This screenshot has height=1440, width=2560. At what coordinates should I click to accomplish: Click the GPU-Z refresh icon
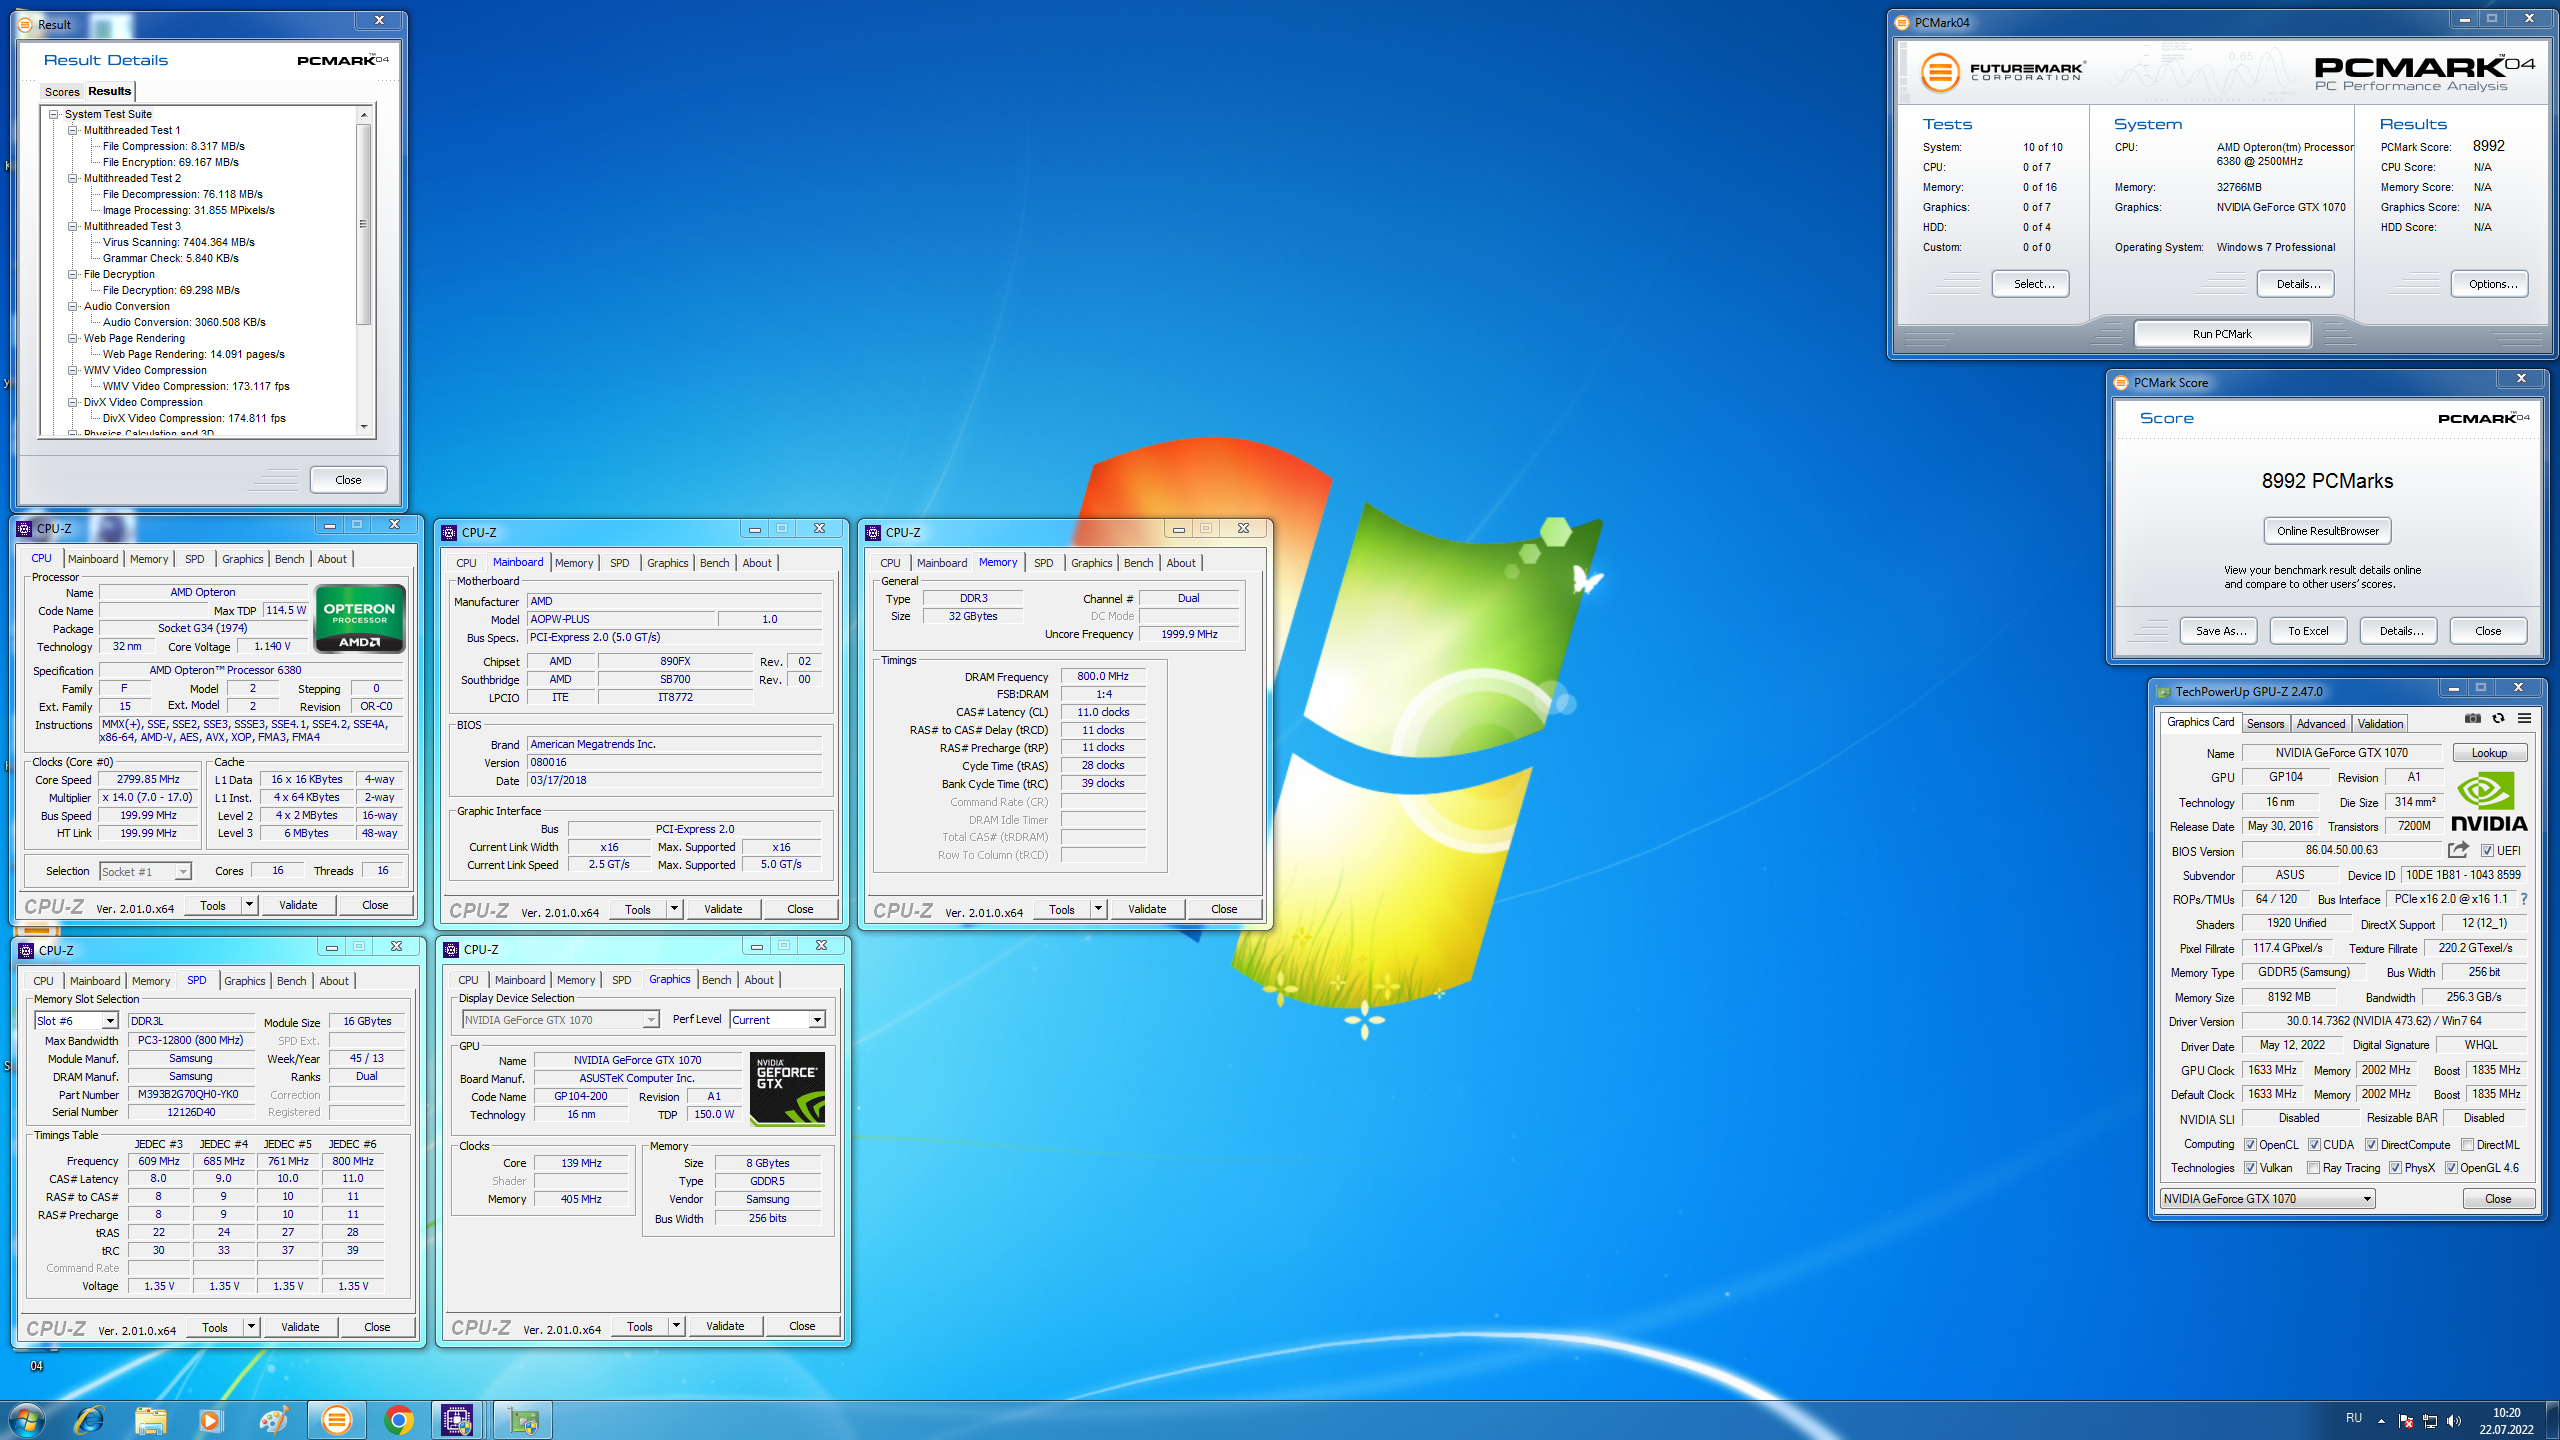coord(2498,718)
